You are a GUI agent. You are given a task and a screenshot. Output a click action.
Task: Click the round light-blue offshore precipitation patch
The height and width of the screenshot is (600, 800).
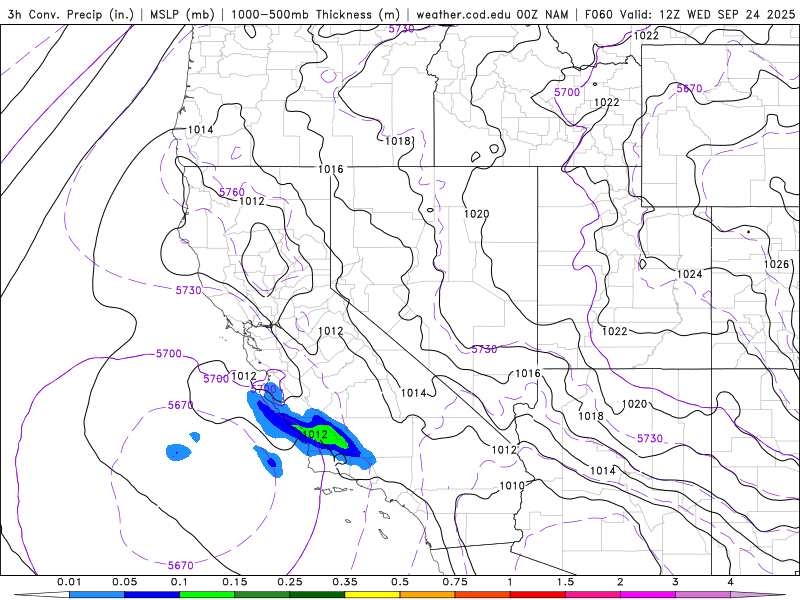[x=178, y=452]
